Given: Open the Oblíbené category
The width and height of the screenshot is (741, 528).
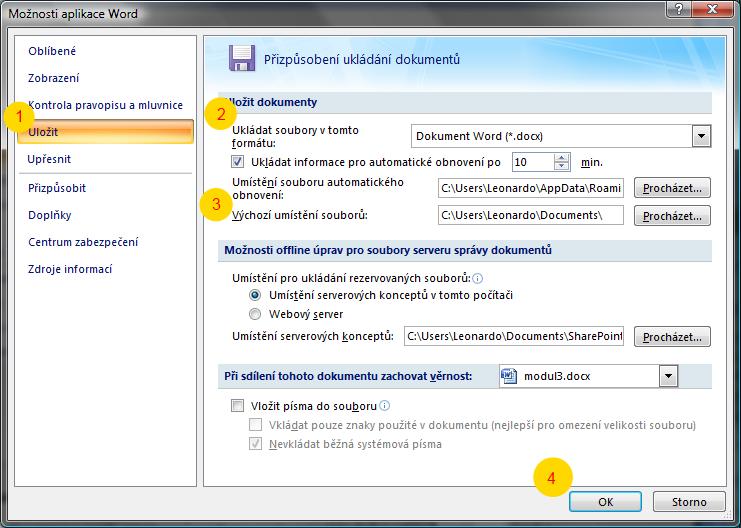Looking at the screenshot, I should pos(52,51).
